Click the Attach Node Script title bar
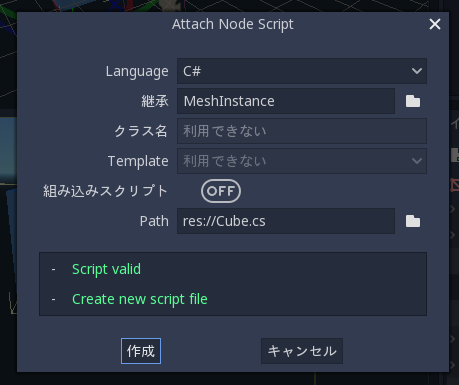 point(233,24)
